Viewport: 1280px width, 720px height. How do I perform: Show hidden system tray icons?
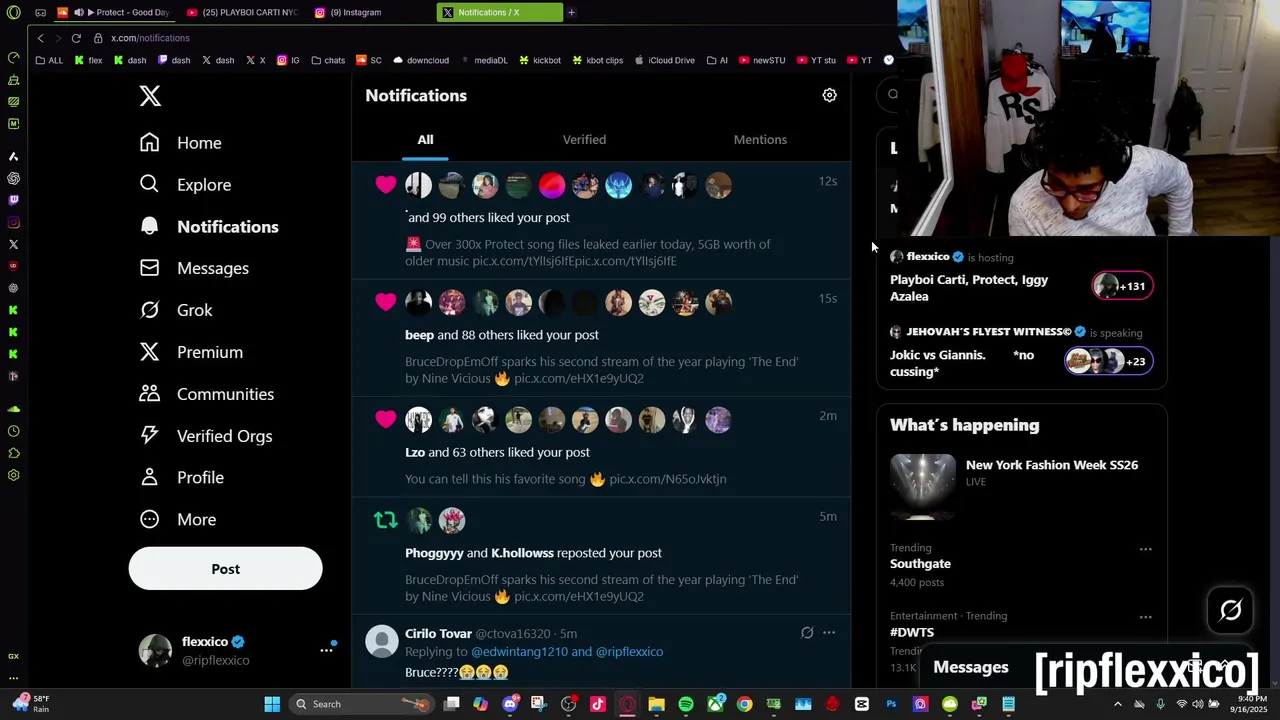coord(1117,704)
